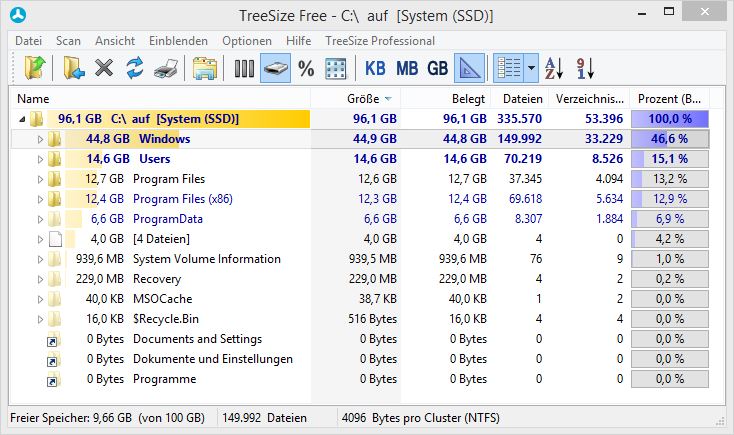Screen dimensions: 734x435
Task: Expand the [4 Dateien] node
Action: pyautogui.click(x=40, y=239)
